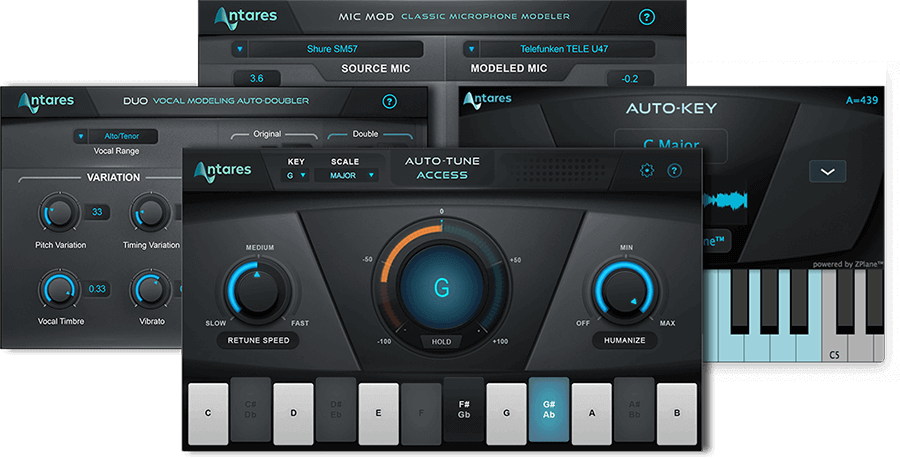Open the Key dropdown showing G

click(x=296, y=176)
